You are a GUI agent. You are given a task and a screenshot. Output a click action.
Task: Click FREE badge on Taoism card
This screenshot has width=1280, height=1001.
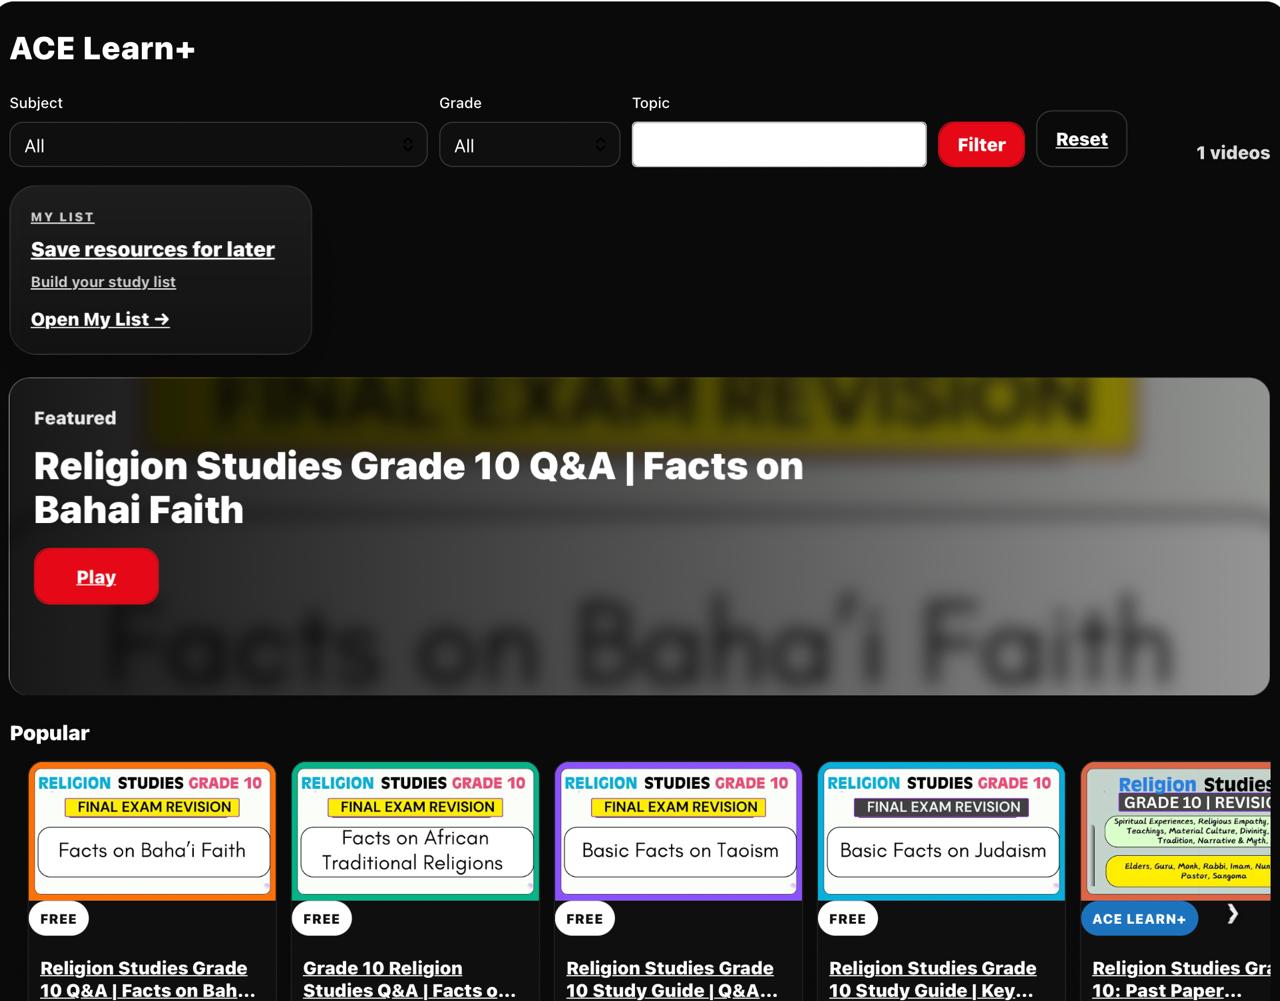[584, 918]
